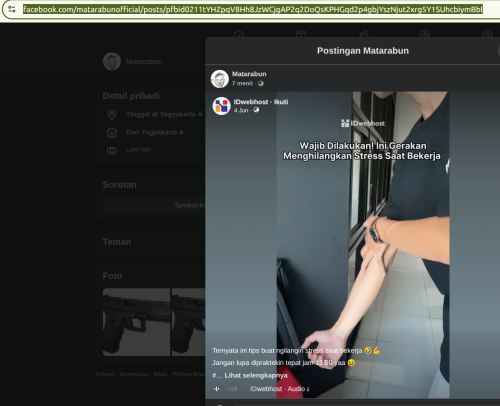Open the Teman section heading
This screenshot has height=406, width=500.
pos(117,242)
